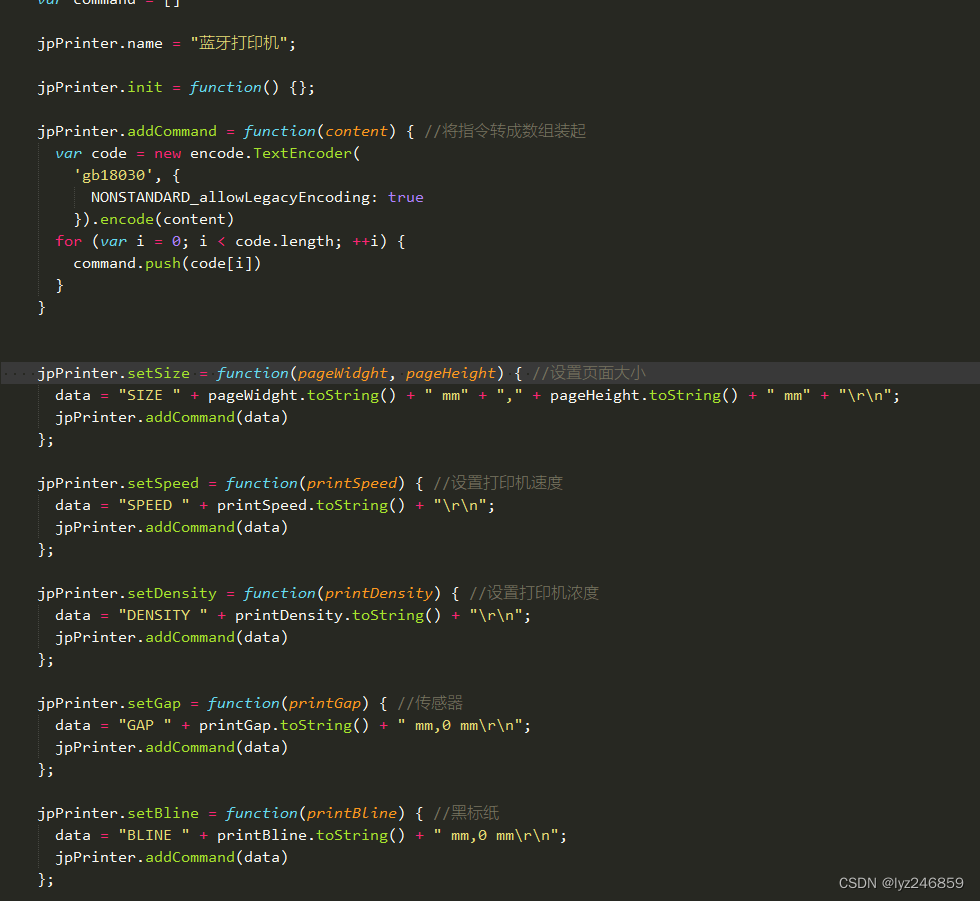Click the printSpeed parameter in setSpeed
The height and width of the screenshot is (901, 980).
tap(352, 483)
